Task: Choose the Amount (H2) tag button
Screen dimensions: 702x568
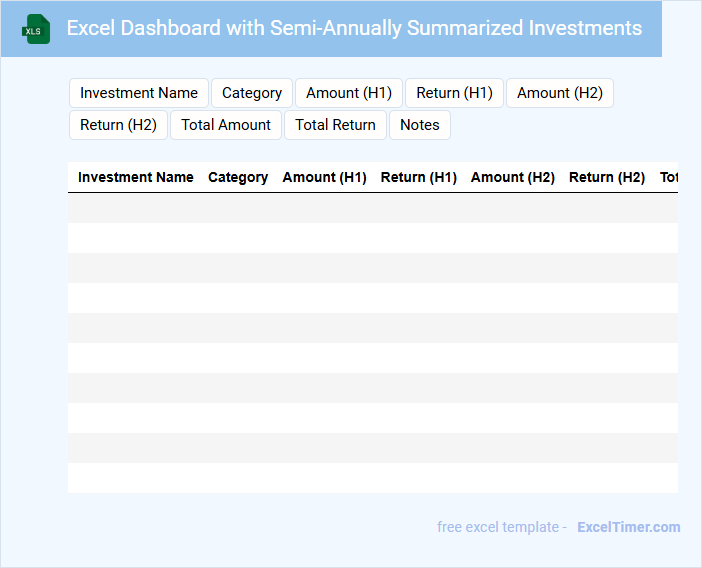Action: (560, 93)
